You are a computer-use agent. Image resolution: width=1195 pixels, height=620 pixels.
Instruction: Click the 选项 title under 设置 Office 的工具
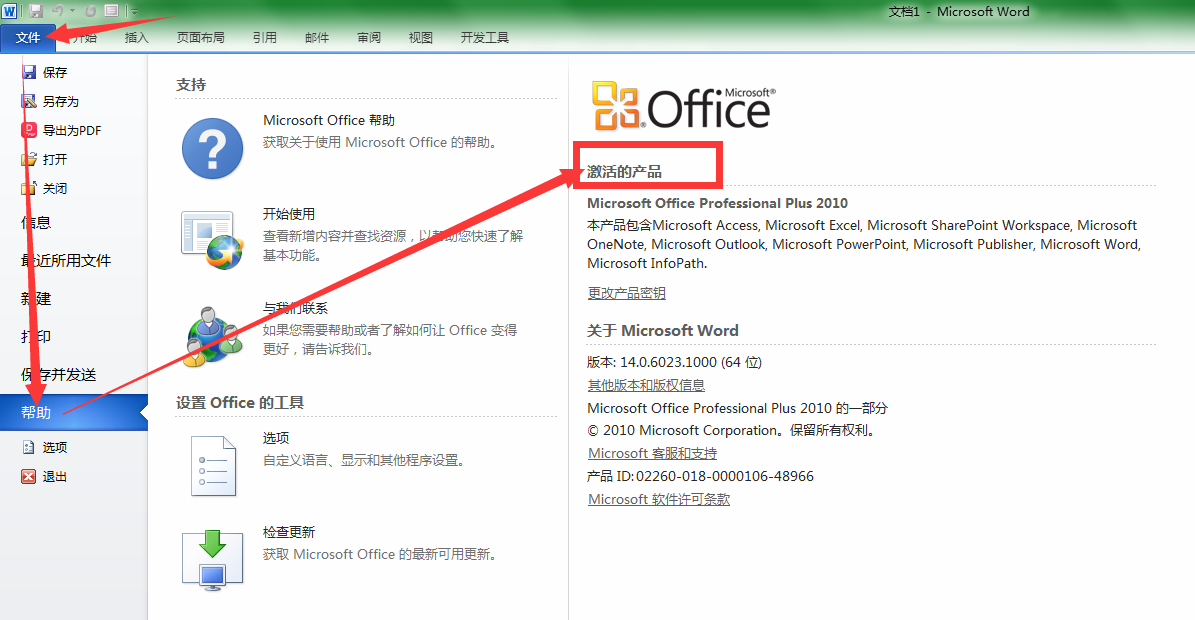point(276,438)
